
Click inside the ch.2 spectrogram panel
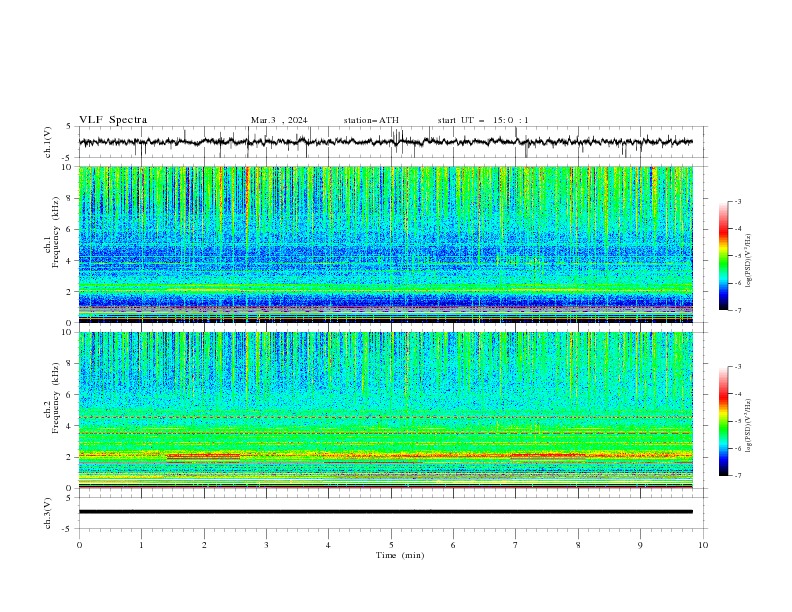pos(385,410)
